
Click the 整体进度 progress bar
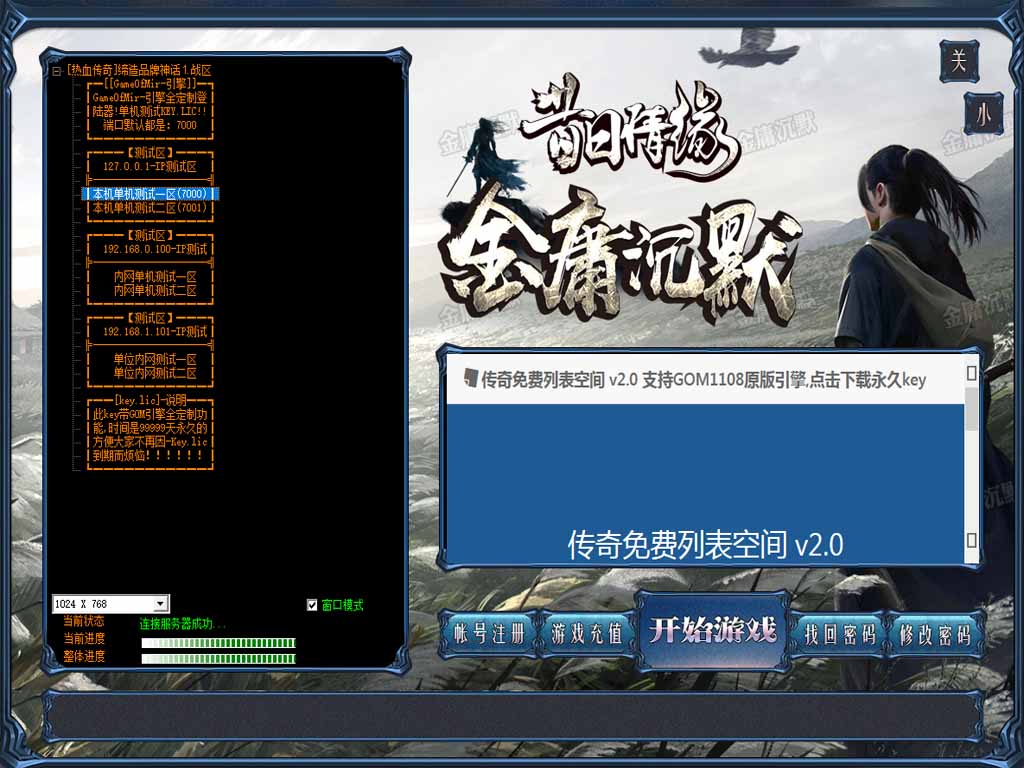(x=219, y=659)
